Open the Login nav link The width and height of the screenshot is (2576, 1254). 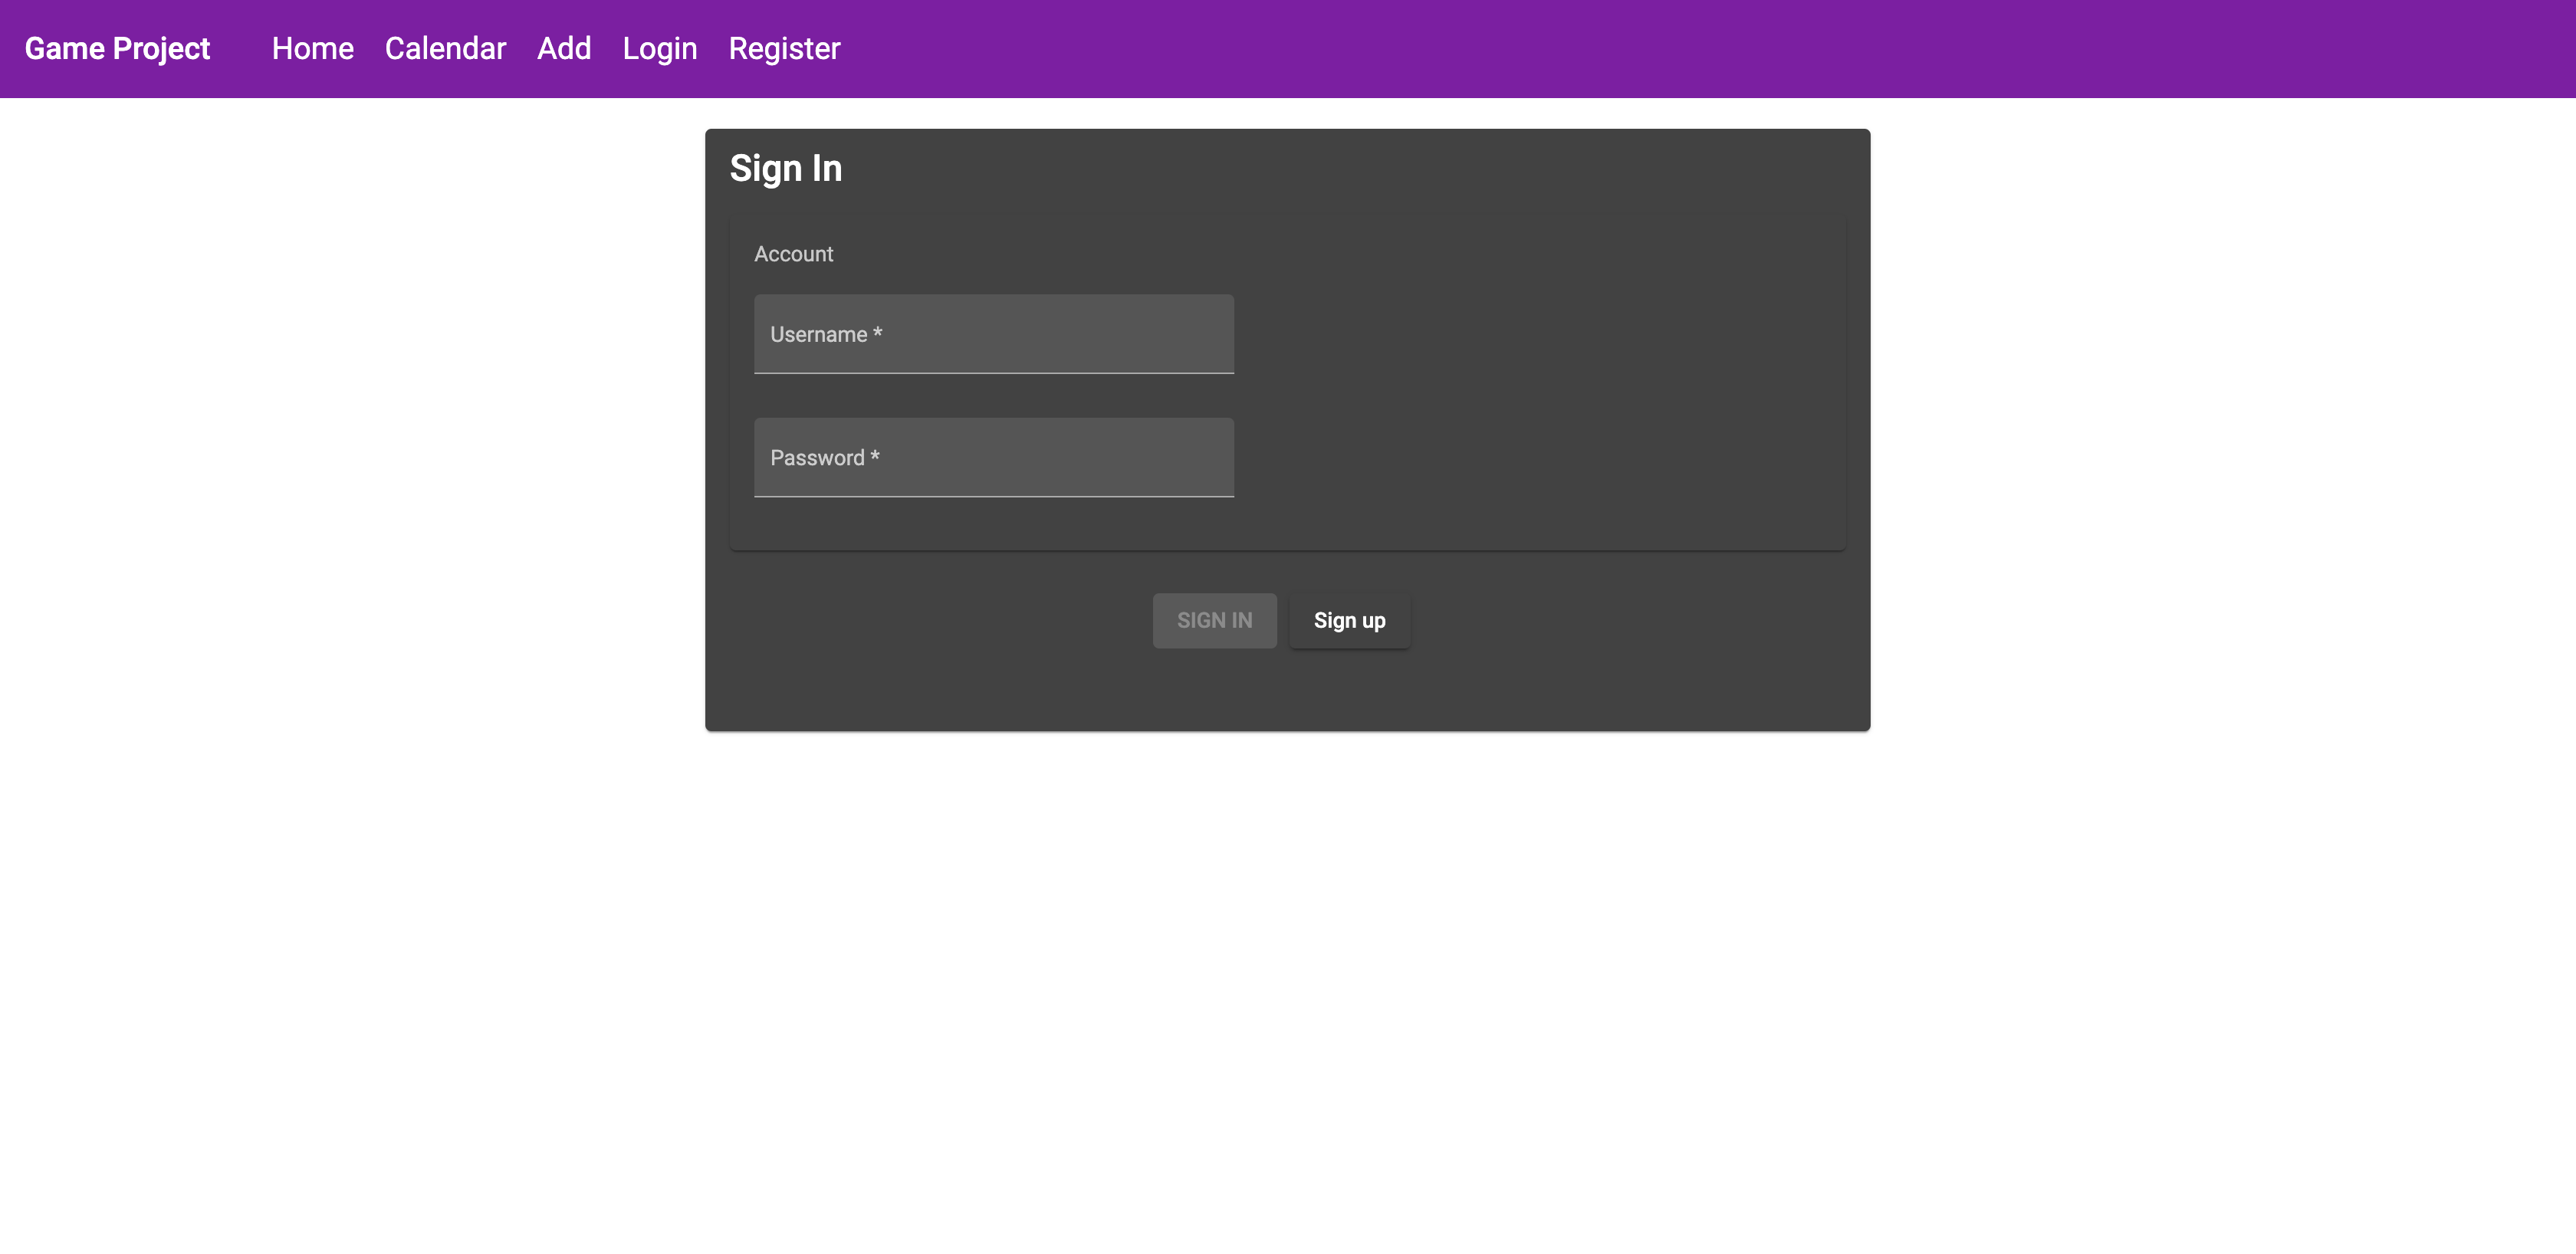[x=659, y=48]
